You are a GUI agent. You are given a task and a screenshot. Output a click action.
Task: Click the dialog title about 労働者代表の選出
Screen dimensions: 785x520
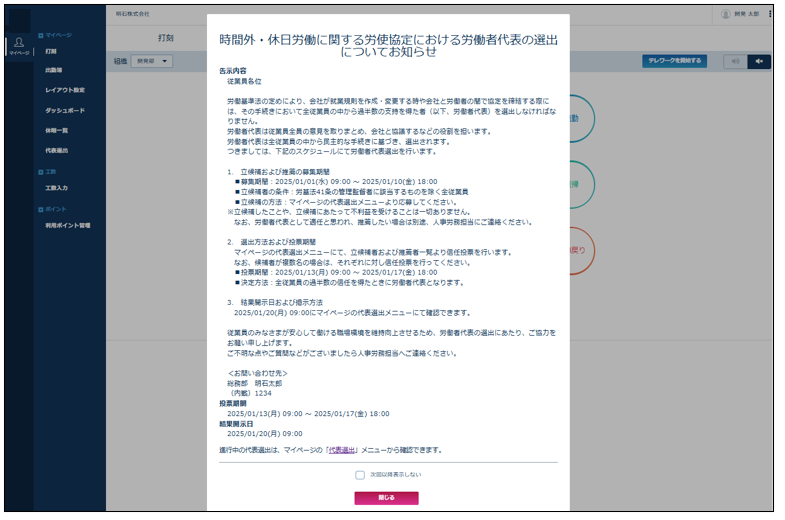coord(388,46)
